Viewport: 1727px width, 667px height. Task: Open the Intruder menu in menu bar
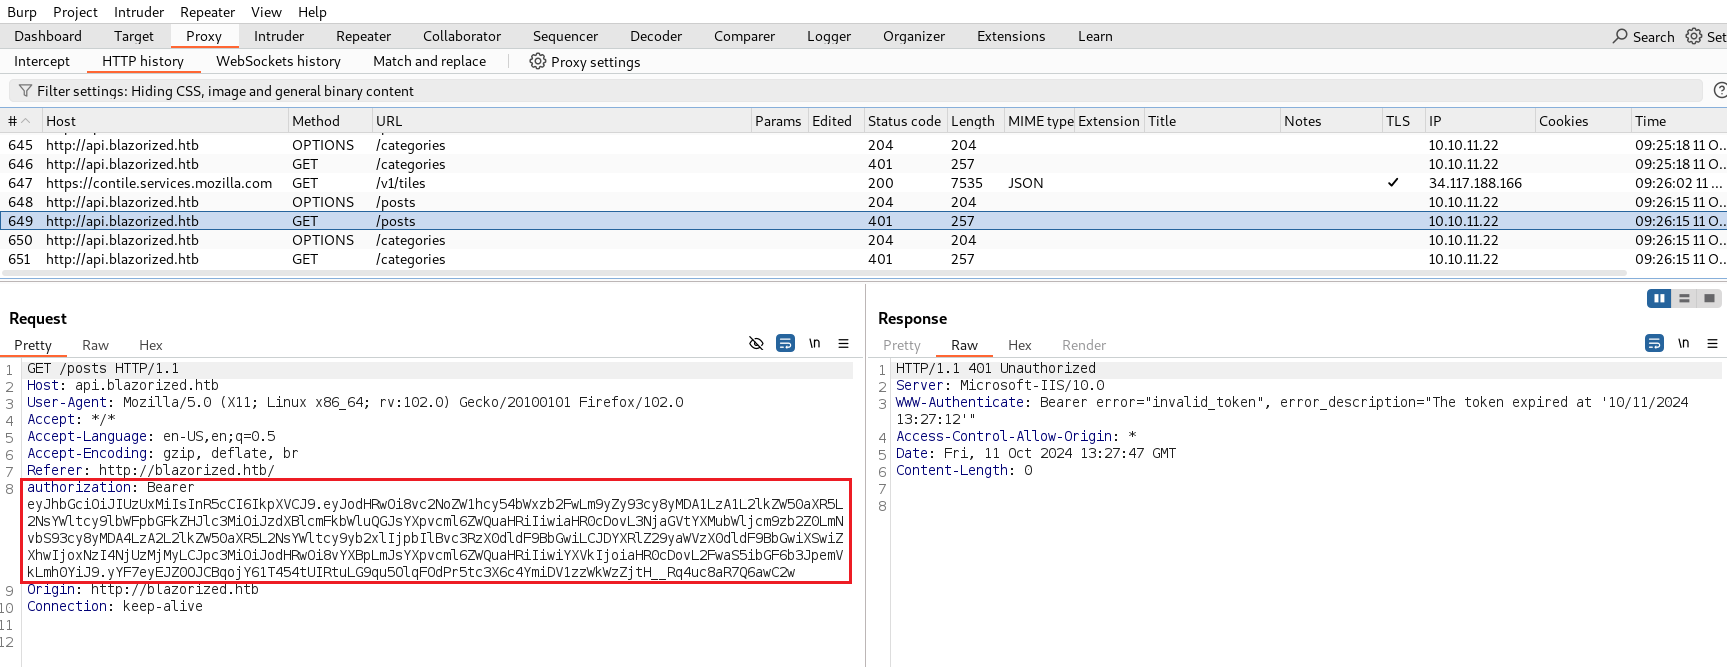[138, 12]
